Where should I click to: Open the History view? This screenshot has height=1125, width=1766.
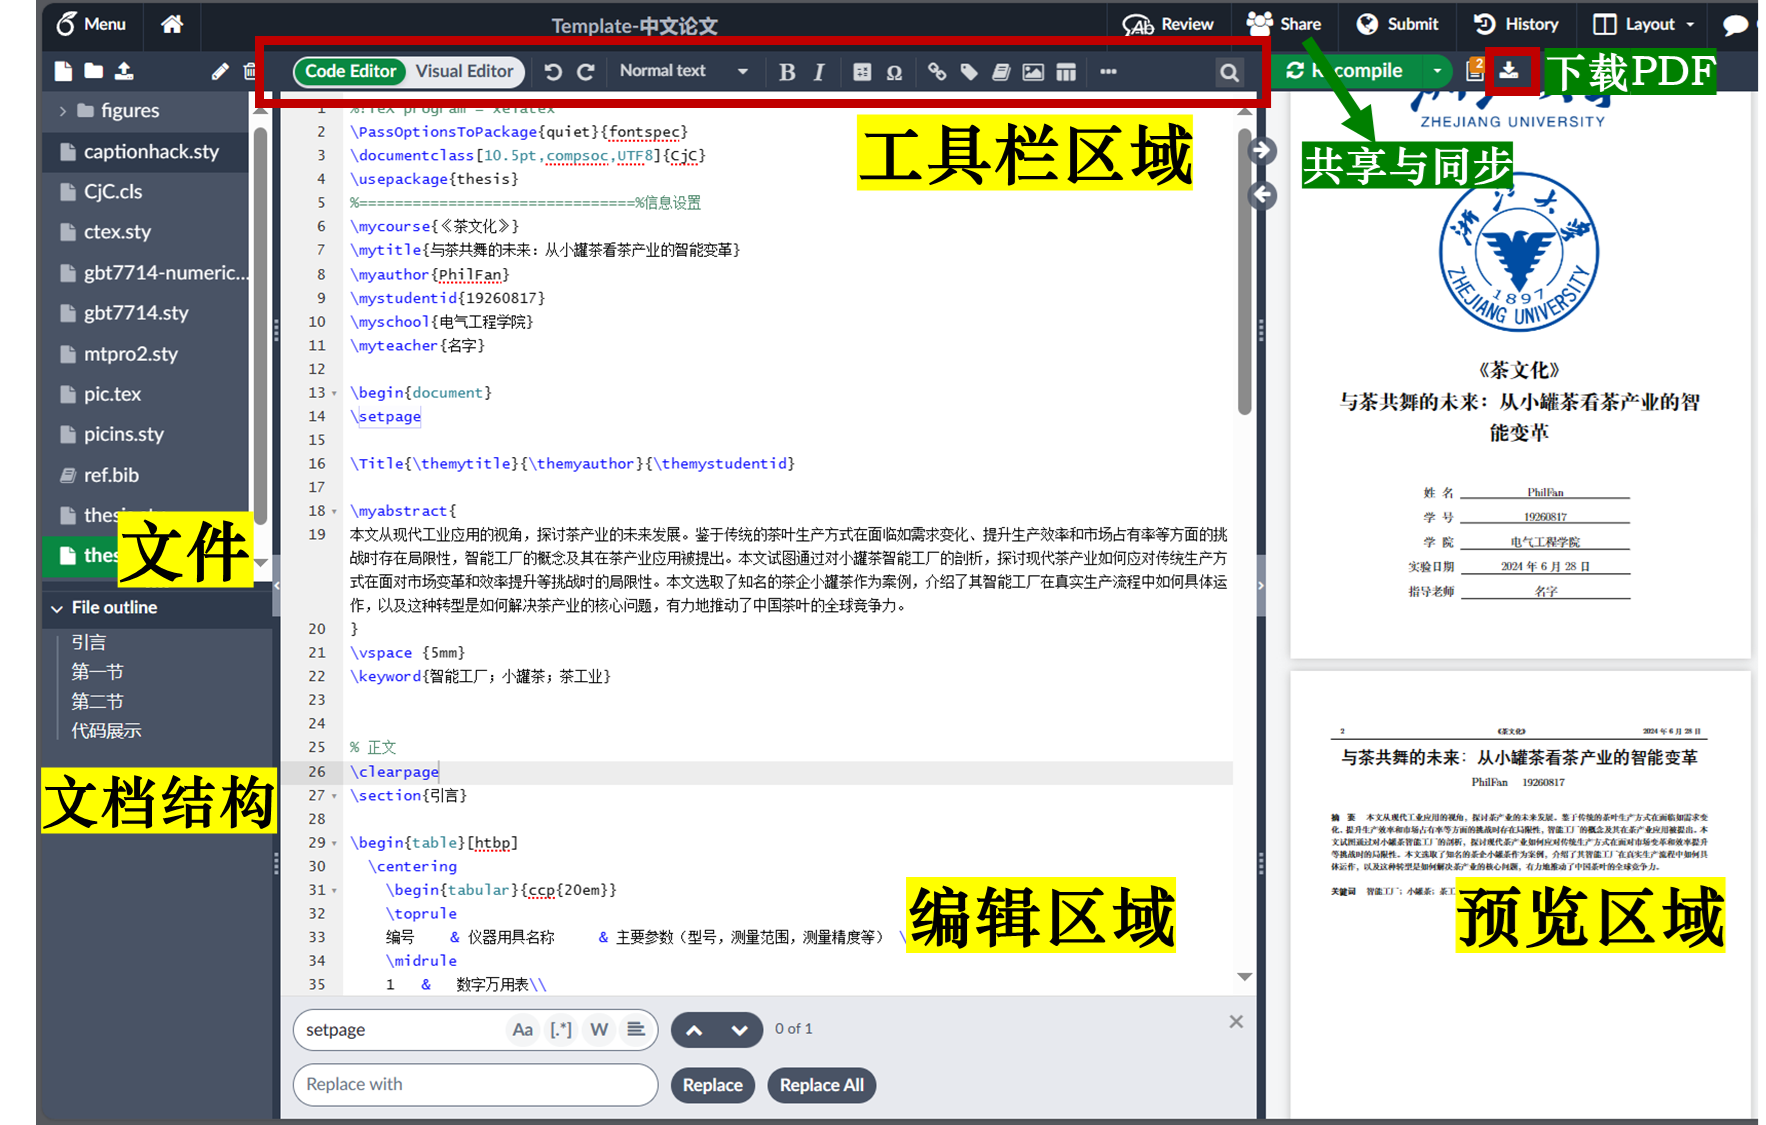click(x=1516, y=24)
